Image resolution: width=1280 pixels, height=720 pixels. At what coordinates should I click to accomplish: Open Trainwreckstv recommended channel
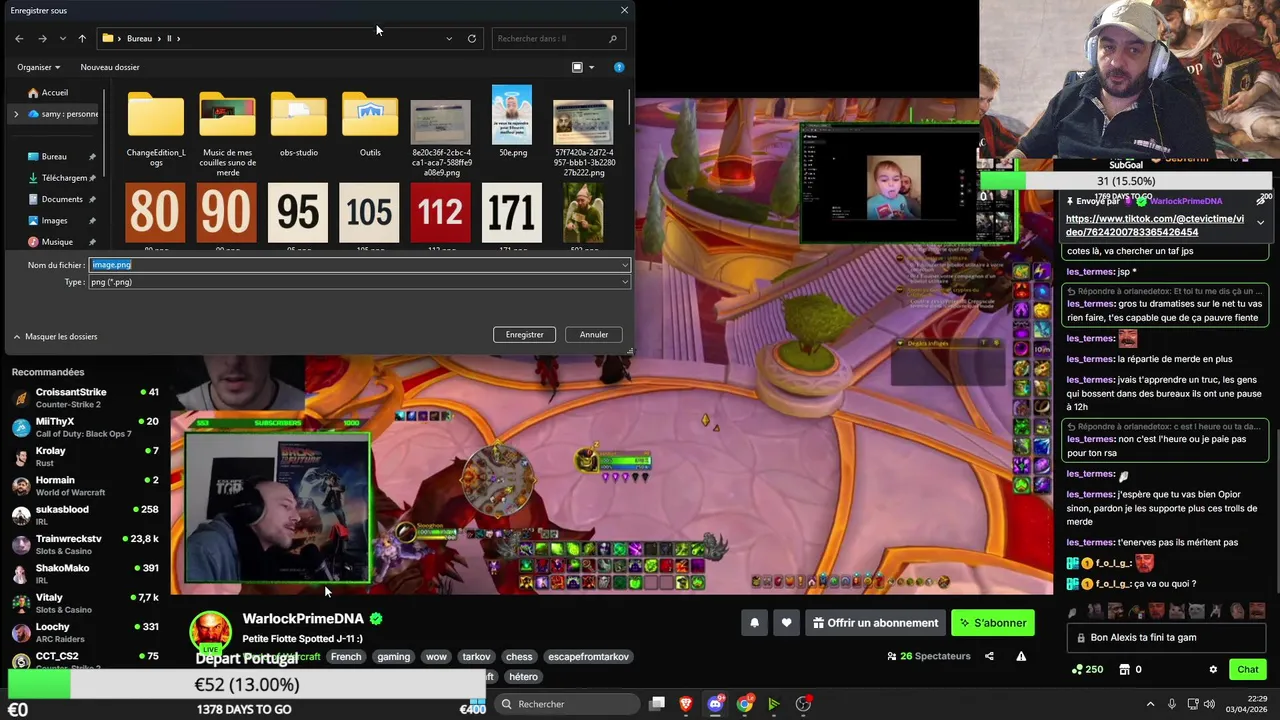85,544
